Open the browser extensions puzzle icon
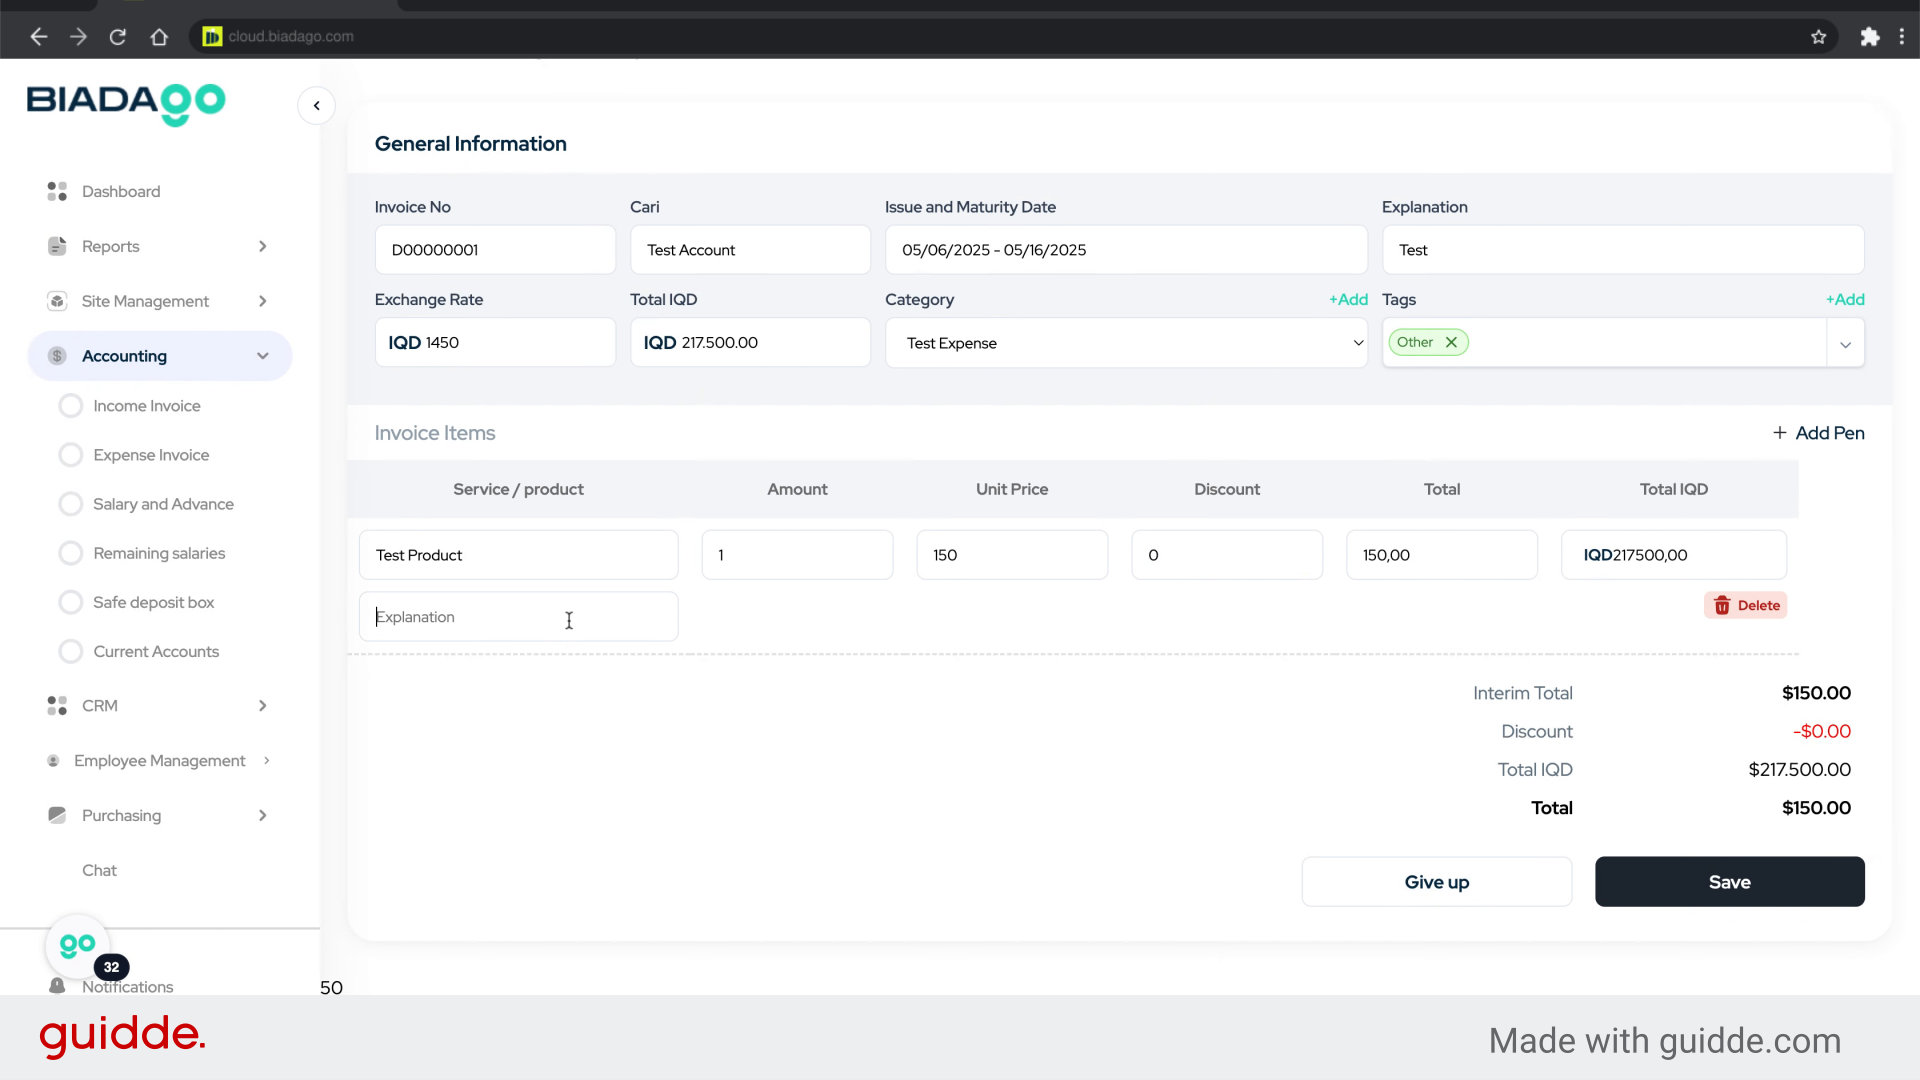The image size is (1920, 1080). [1869, 37]
